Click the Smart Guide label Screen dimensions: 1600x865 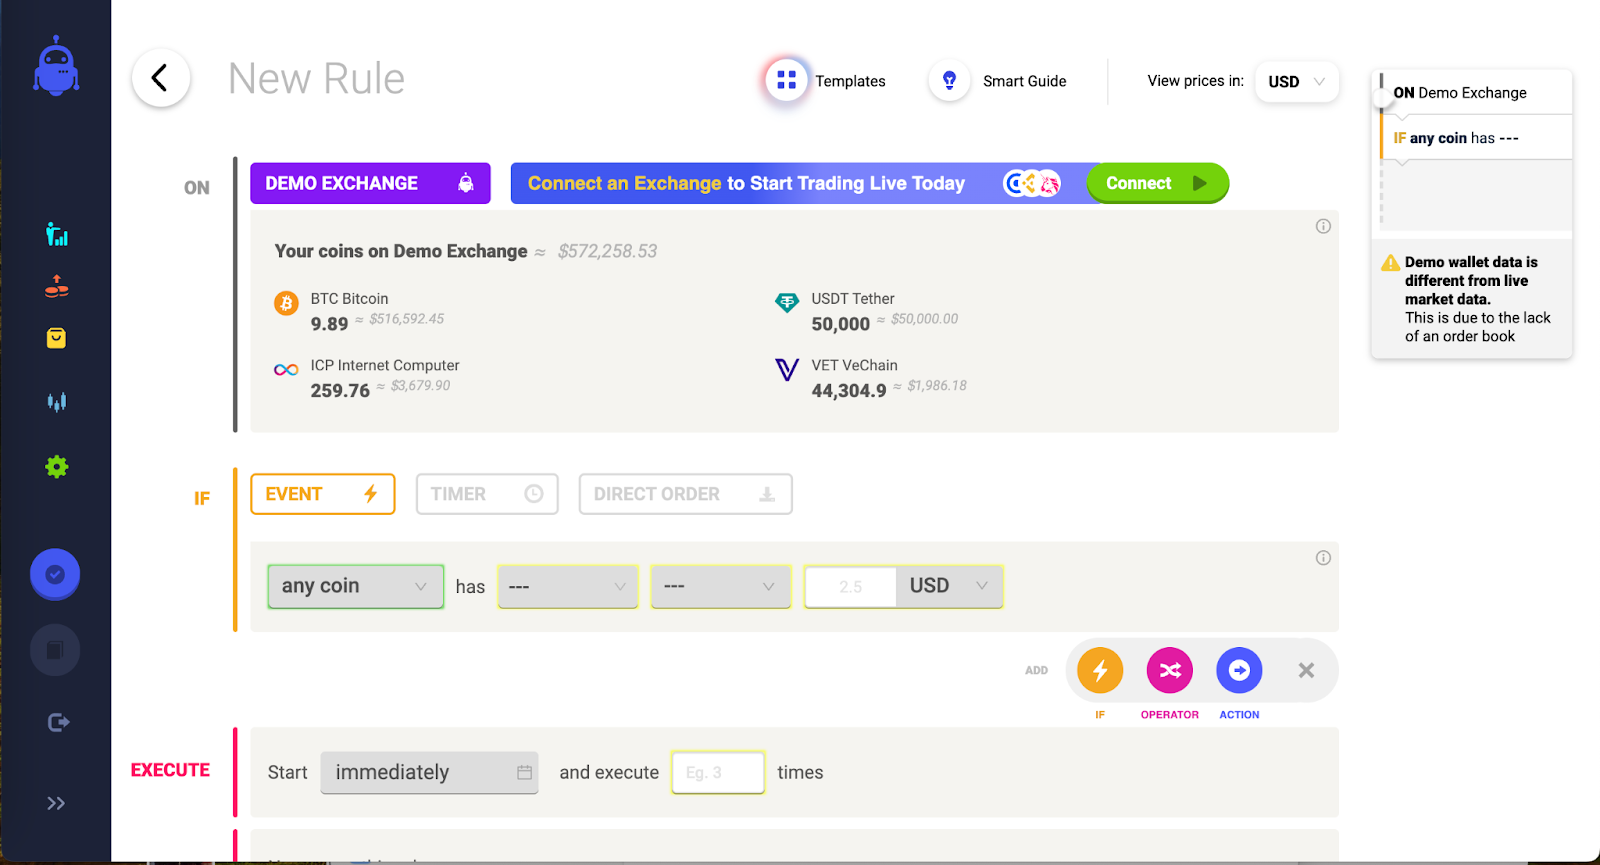1024,81
